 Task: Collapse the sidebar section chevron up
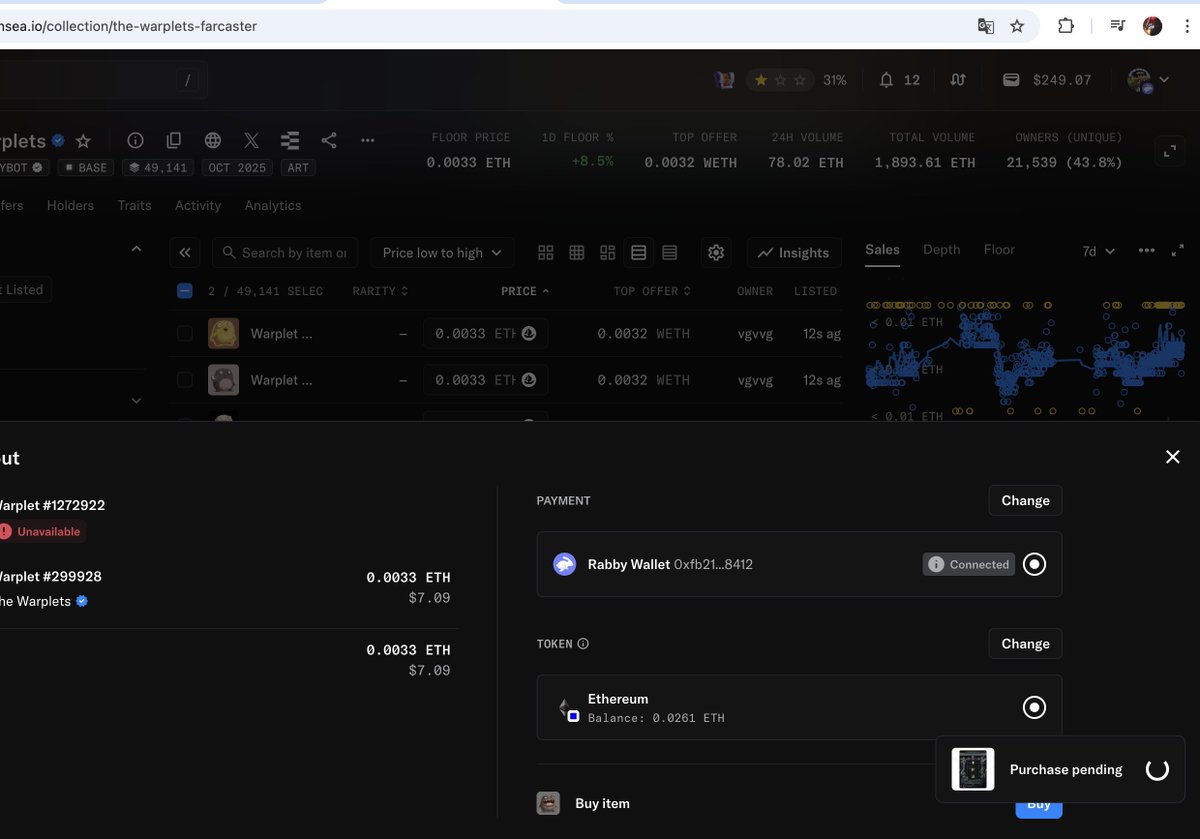[136, 249]
